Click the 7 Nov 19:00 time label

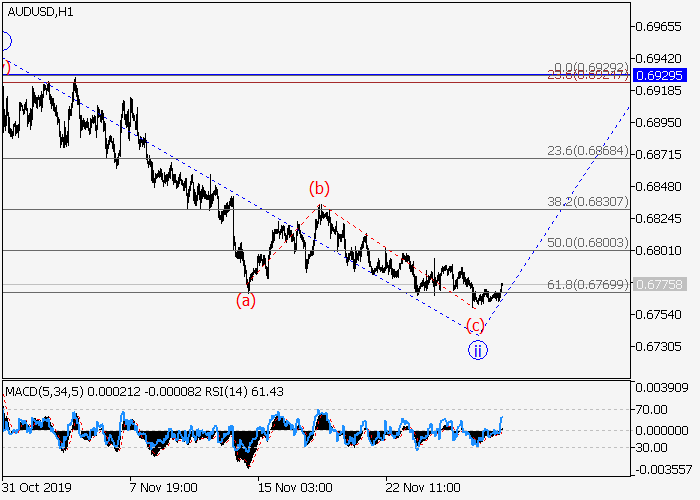[163, 487]
